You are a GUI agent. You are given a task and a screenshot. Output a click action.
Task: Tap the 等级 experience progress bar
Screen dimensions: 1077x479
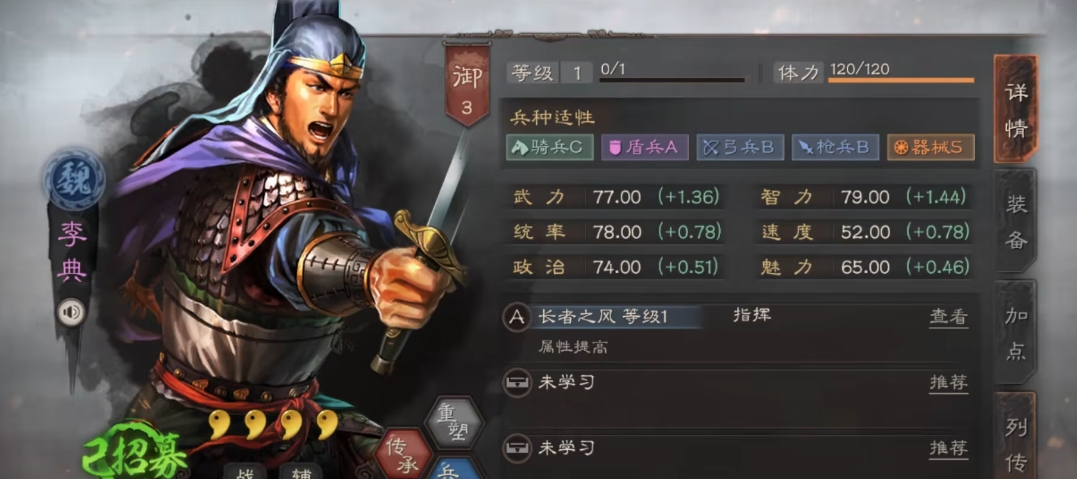[672, 80]
